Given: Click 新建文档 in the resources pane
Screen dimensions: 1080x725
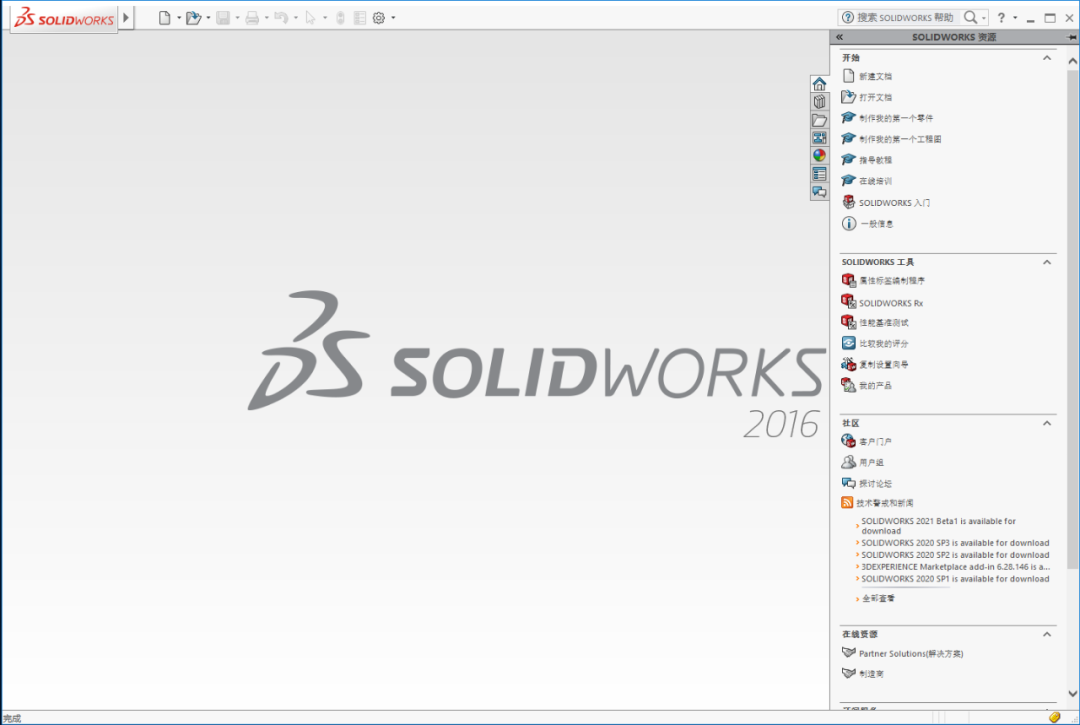Looking at the screenshot, I should click(x=875, y=76).
